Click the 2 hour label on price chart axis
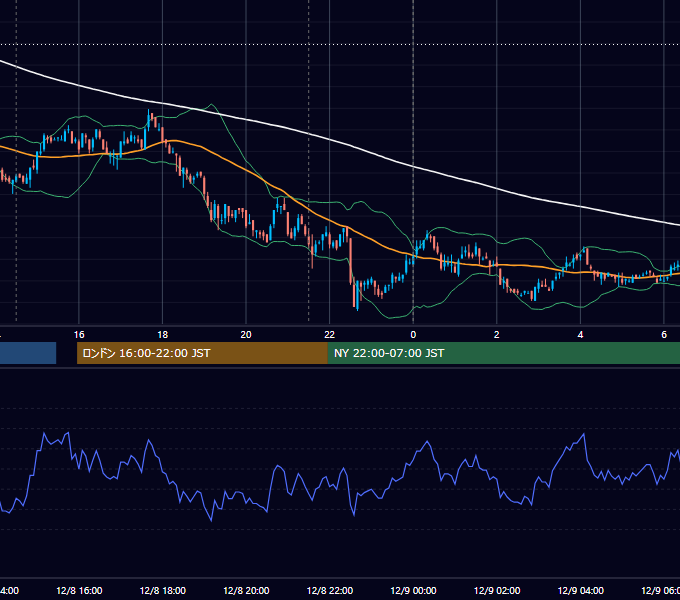 pos(497,335)
